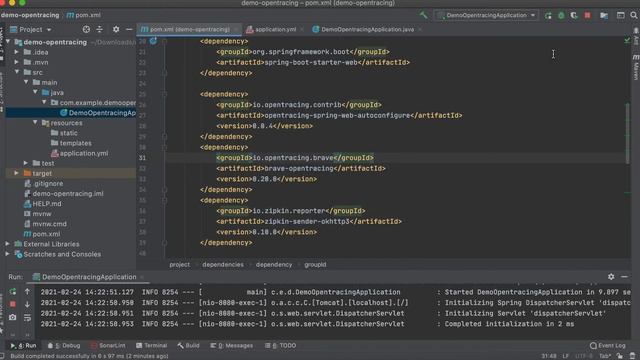This screenshot has width=640, height=360.
Task: Click the up arrow in Run console
Action: click(27, 292)
